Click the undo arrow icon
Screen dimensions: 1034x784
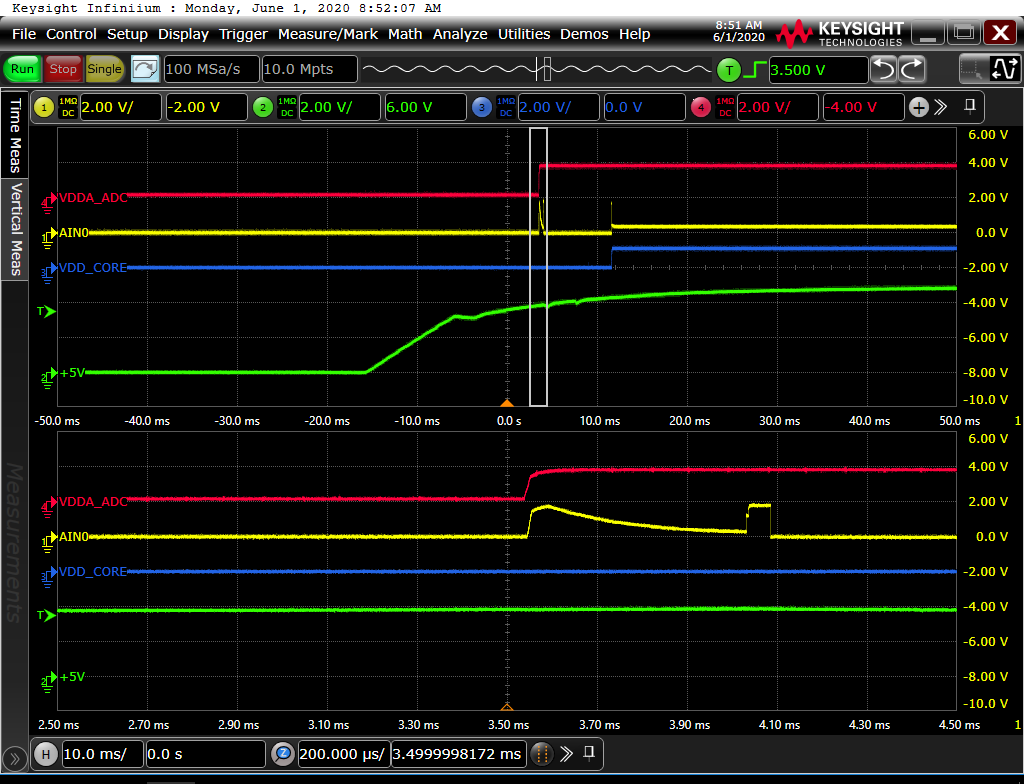pyautogui.click(x=884, y=69)
